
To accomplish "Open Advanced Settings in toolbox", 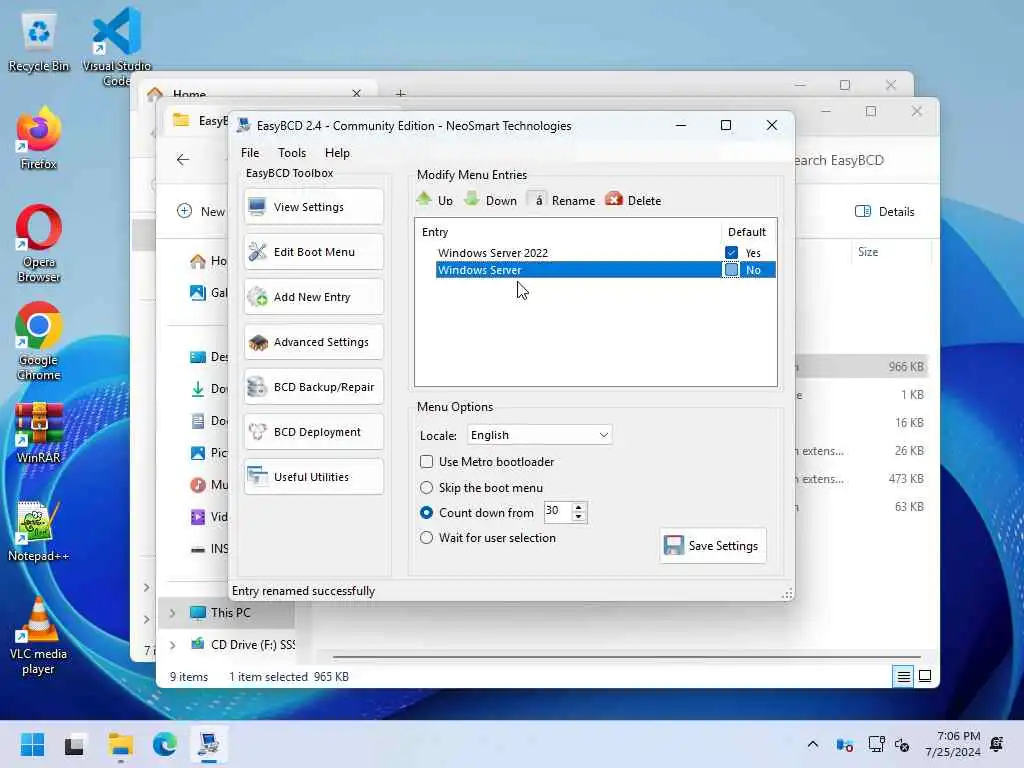I will 313,342.
